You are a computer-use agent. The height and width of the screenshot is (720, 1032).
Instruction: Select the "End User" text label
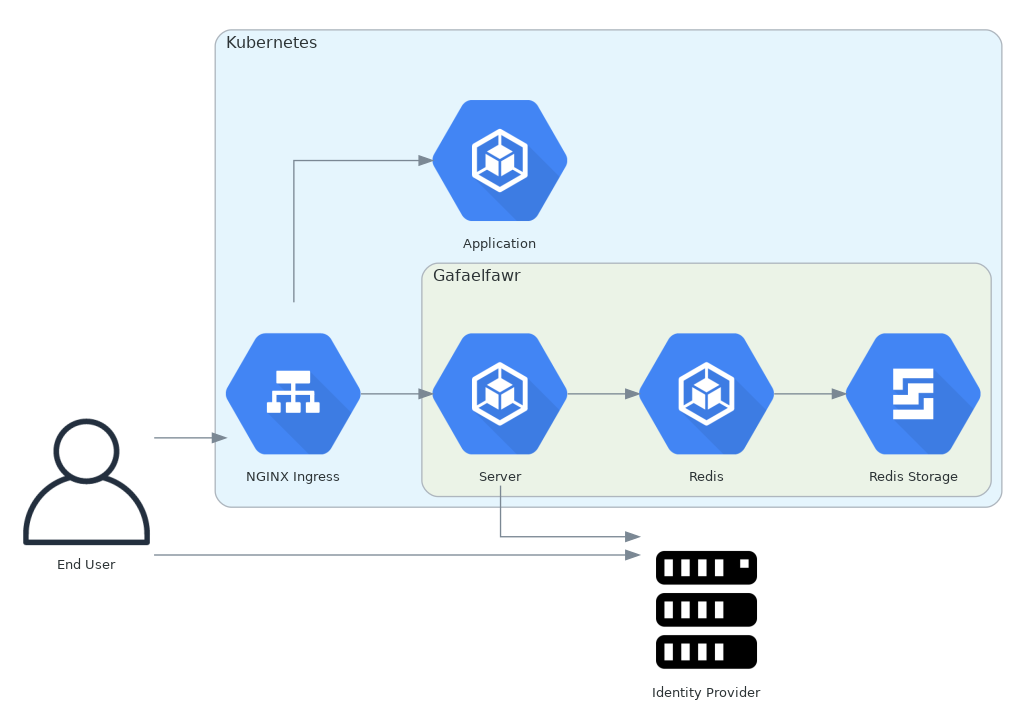(x=86, y=565)
